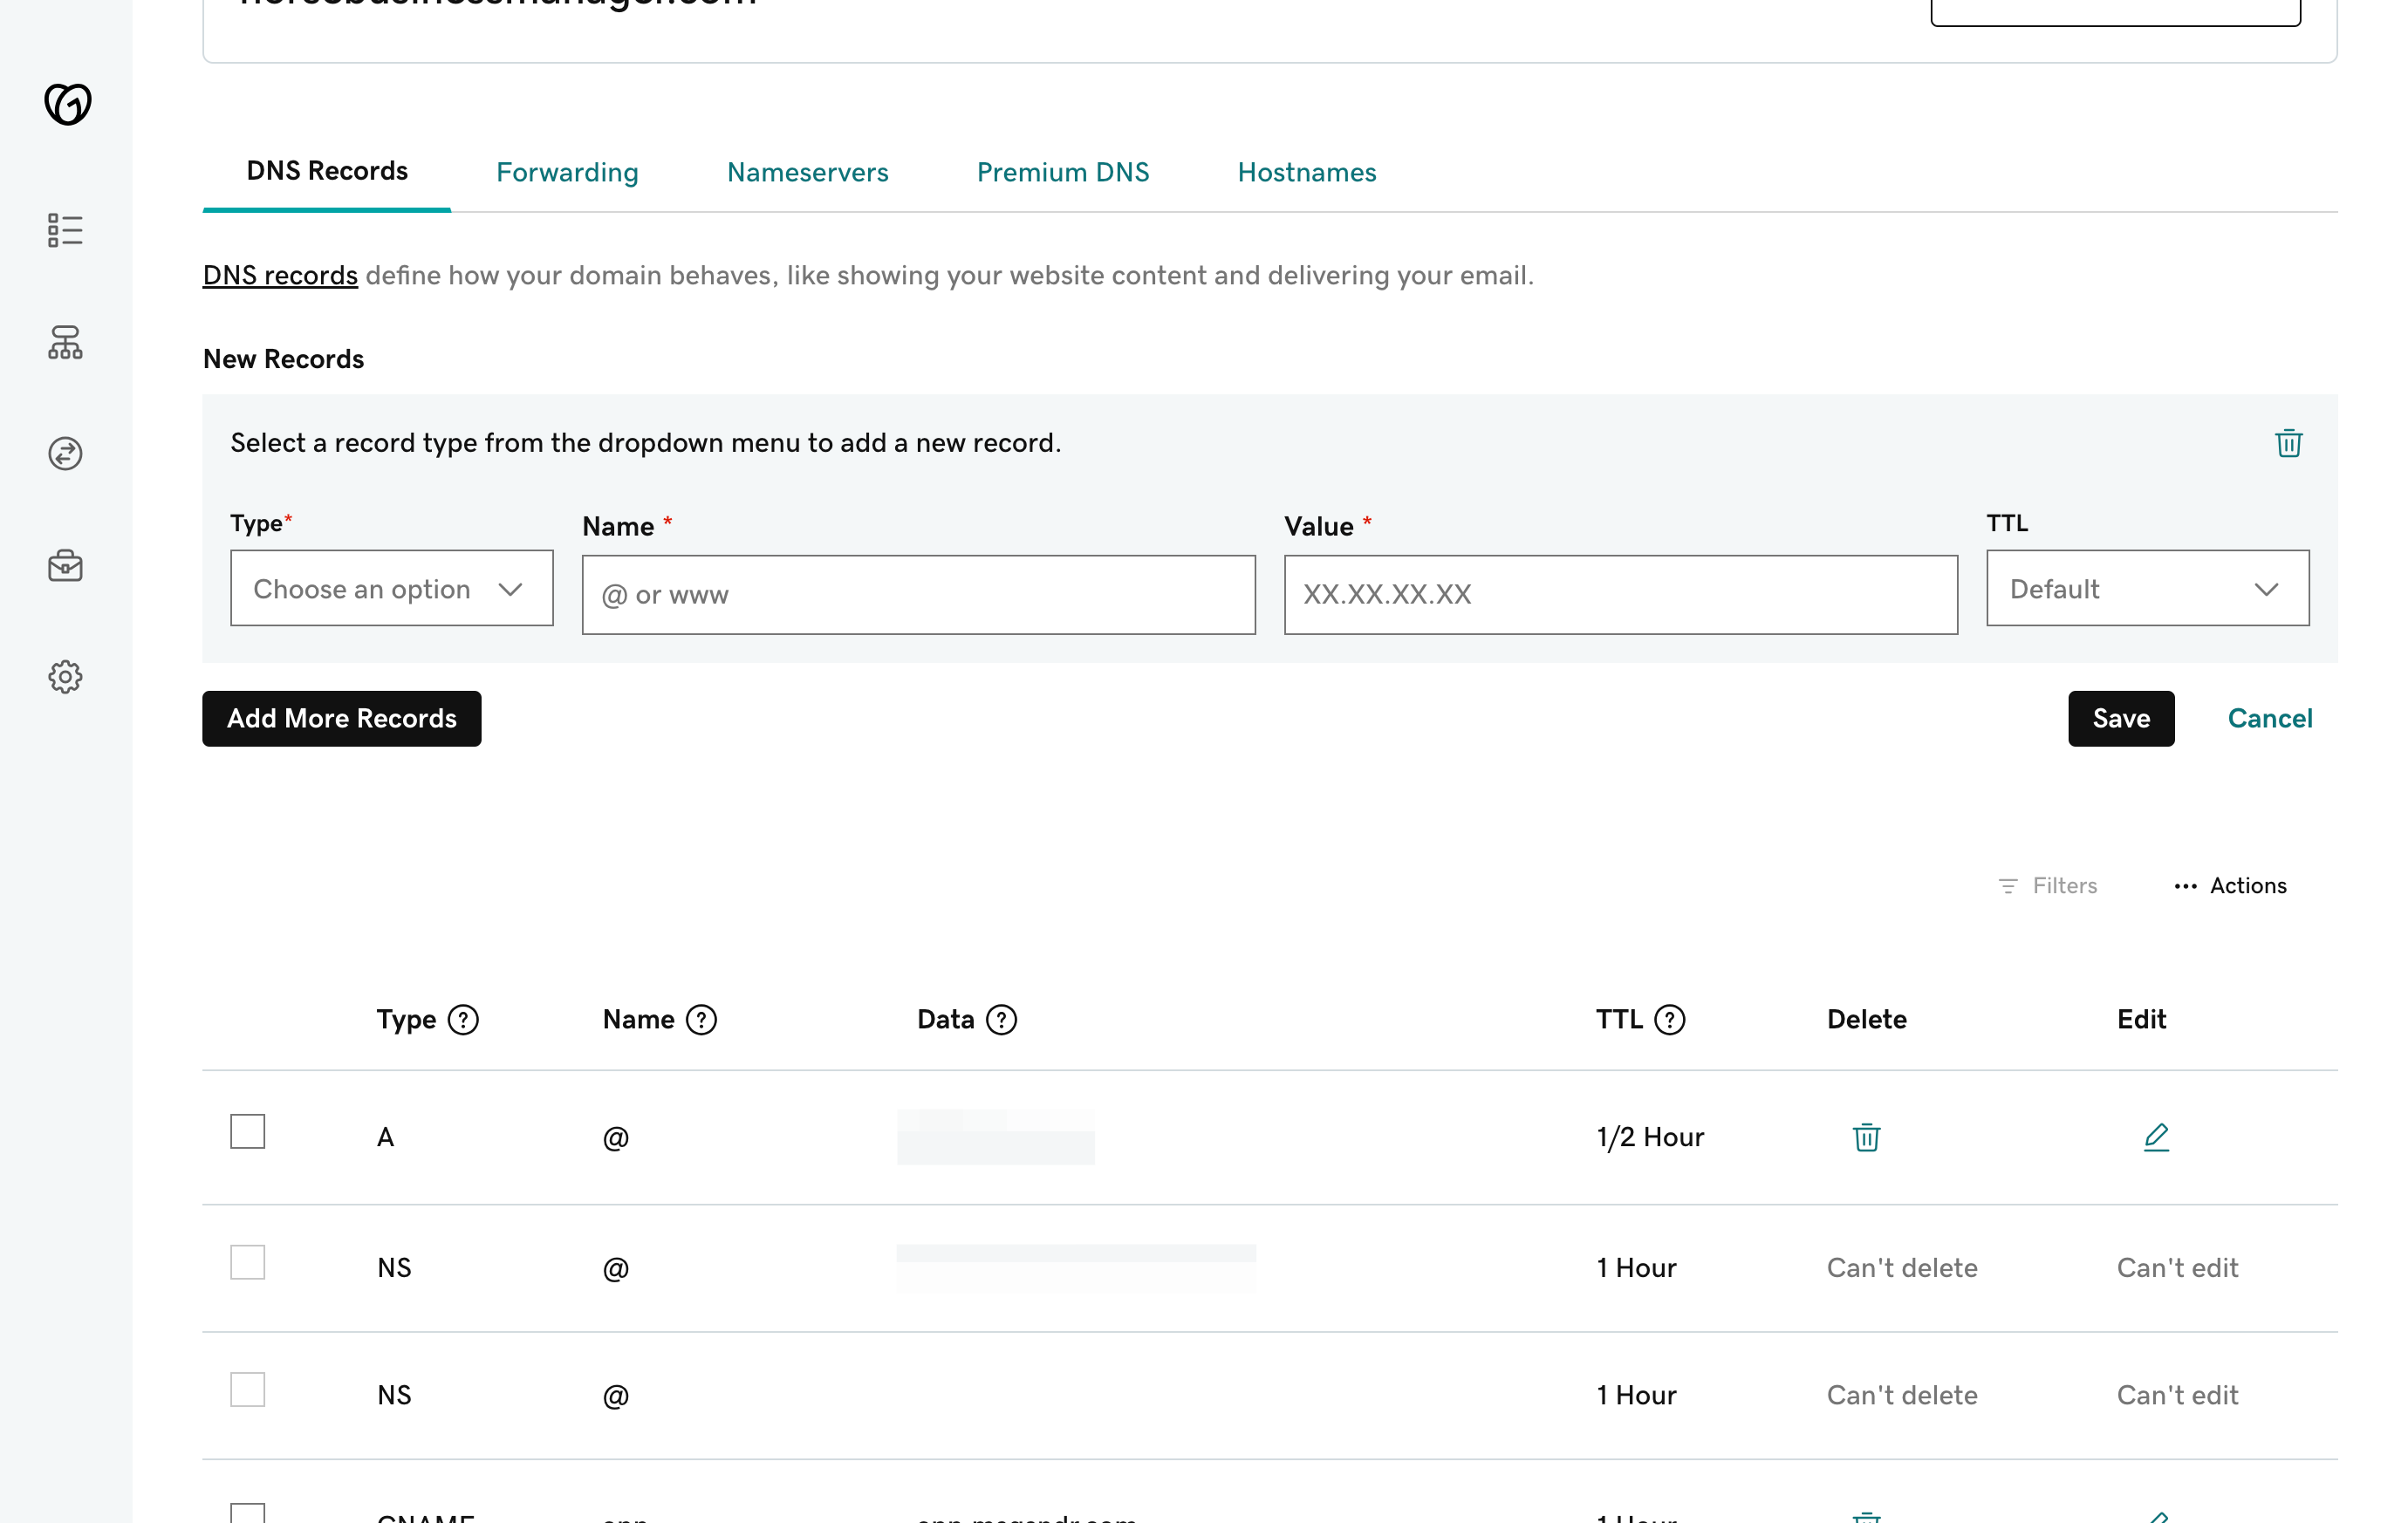Click the '1/2 Hour' TTL cell
The height and width of the screenshot is (1523, 2408).
1650,1137
